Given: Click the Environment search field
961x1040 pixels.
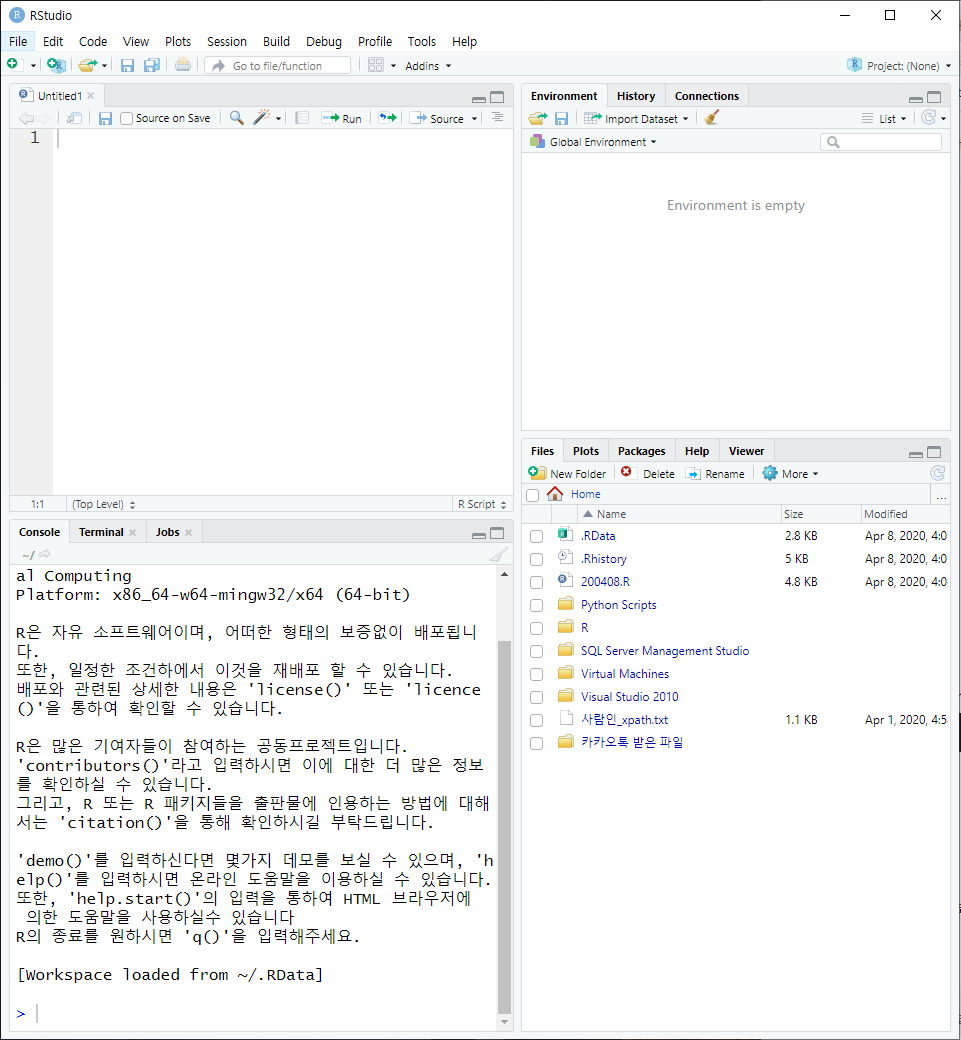Looking at the screenshot, I should pyautogui.click(x=881, y=142).
